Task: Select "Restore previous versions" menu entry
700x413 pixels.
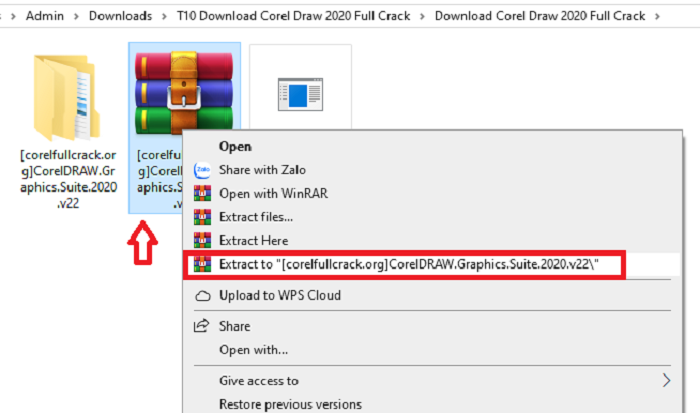Action: [290, 404]
